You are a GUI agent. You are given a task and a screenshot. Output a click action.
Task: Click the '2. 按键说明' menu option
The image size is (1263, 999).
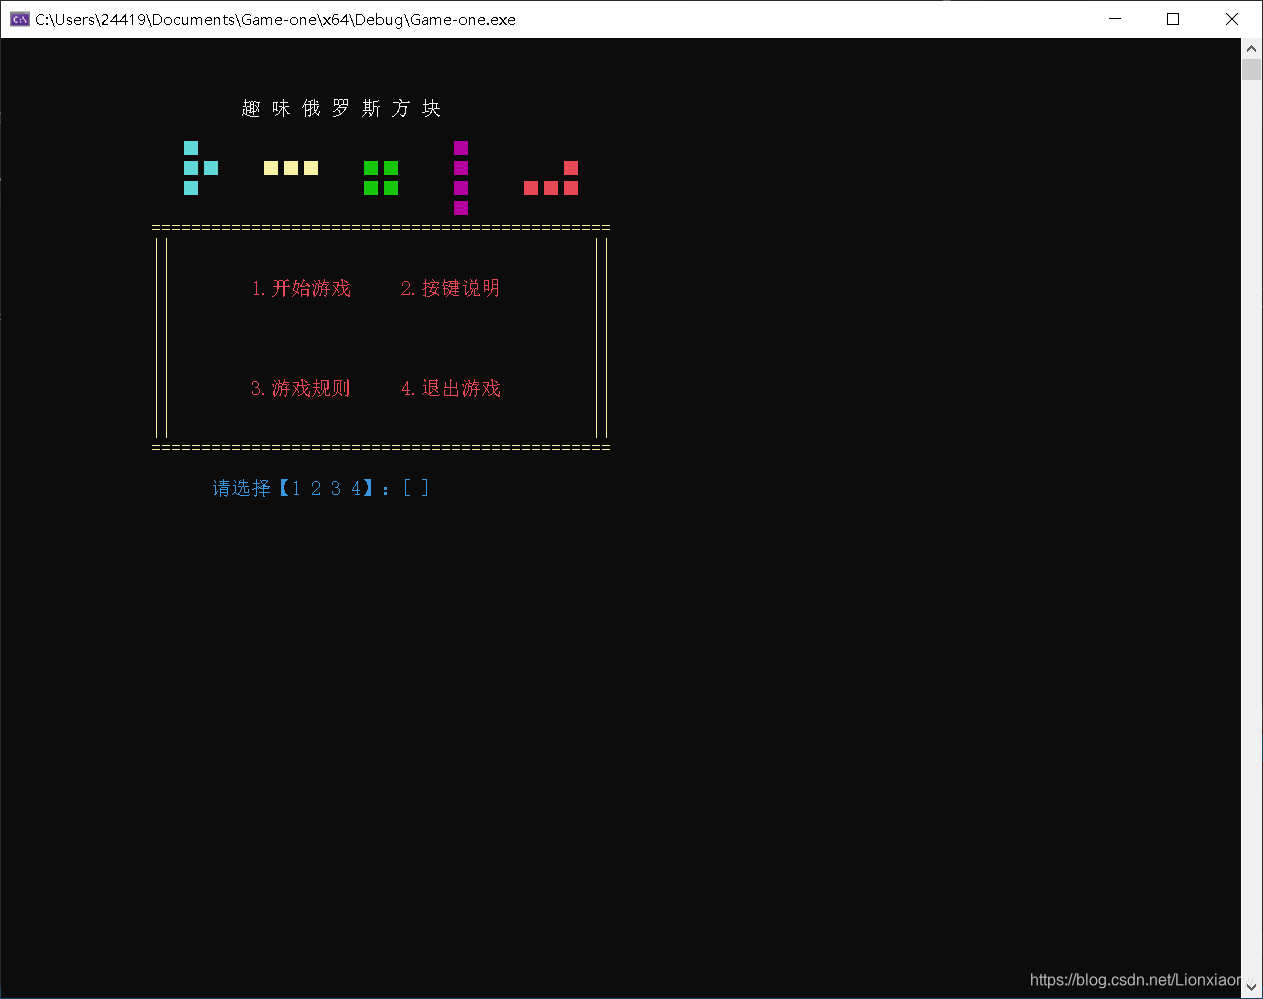pos(451,288)
